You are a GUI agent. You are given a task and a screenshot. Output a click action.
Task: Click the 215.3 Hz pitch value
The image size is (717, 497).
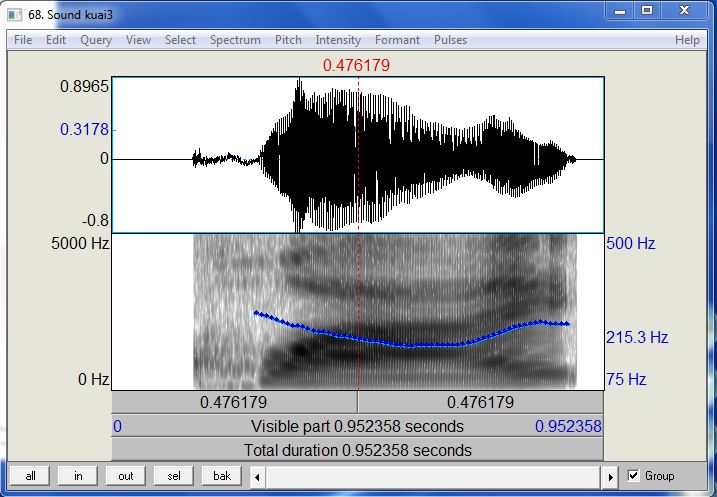(637, 337)
